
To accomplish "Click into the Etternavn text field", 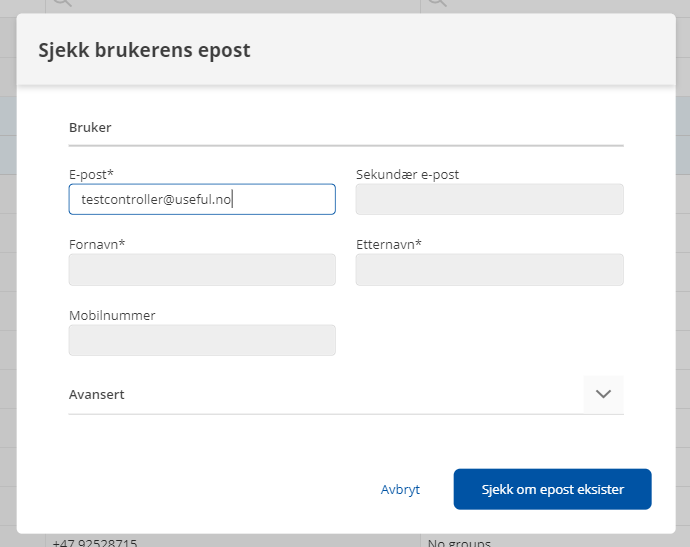I will pyautogui.click(x=489, y=270).
